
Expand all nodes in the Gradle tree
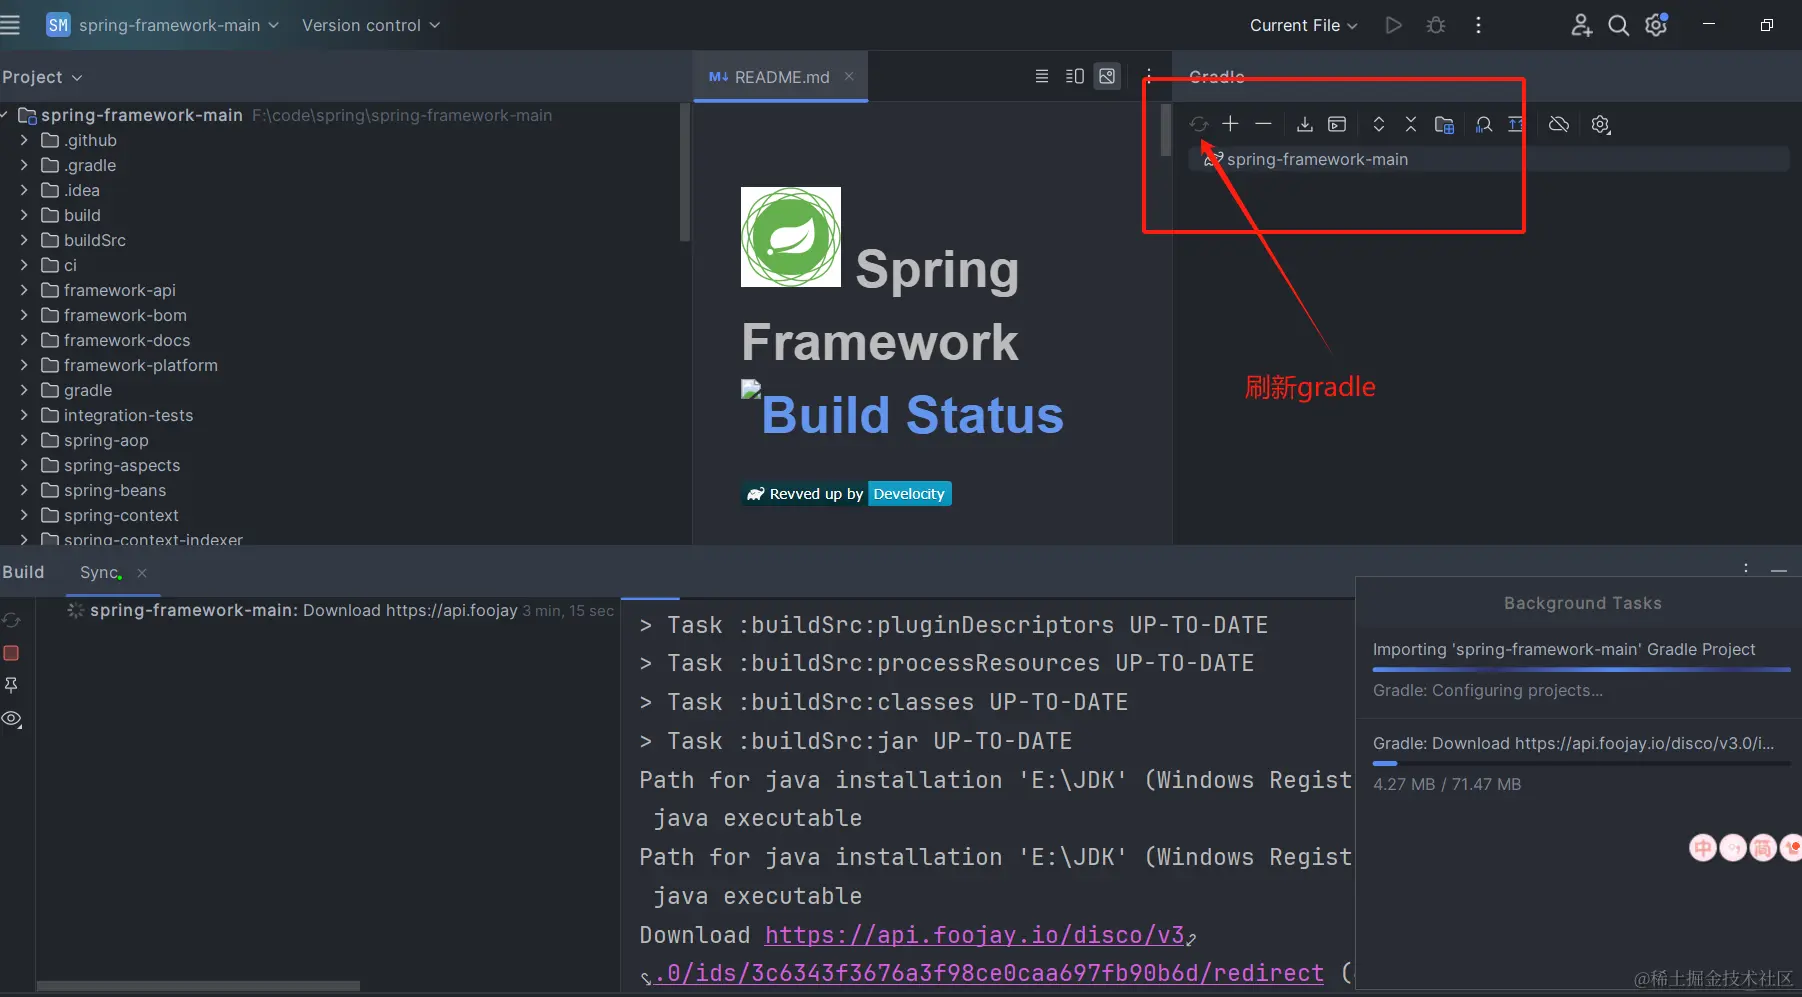coord(1379,124)
